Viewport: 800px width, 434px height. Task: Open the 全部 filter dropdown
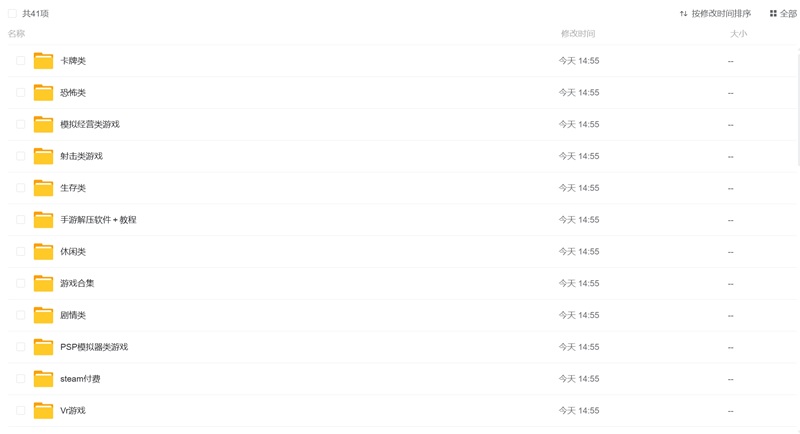788,14
